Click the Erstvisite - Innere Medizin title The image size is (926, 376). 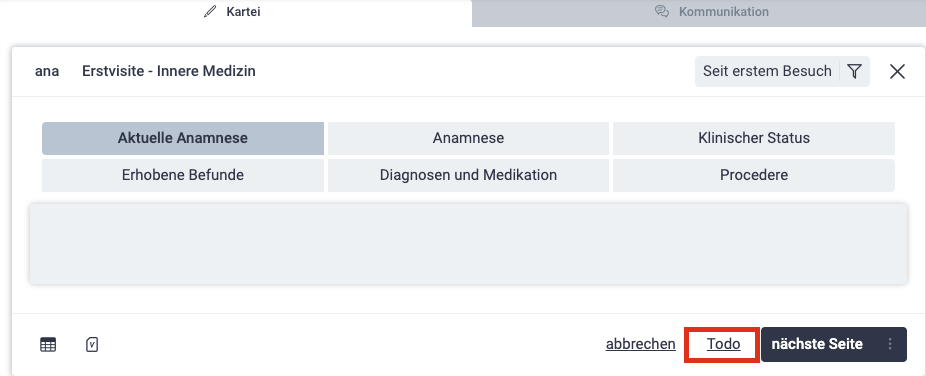click(x=169, y=71)
